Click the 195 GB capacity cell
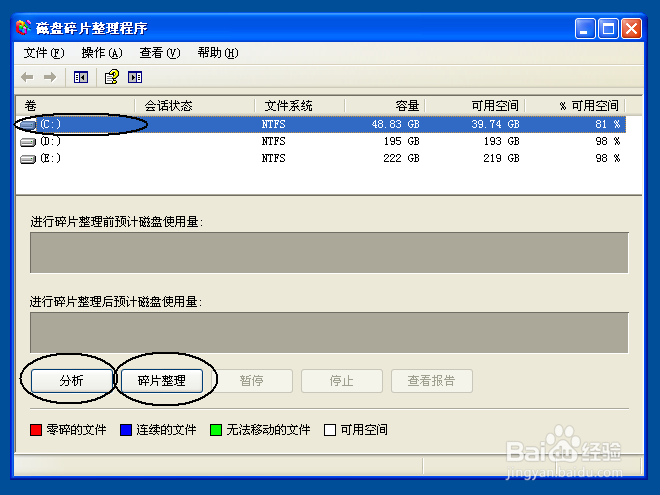660x495 pixels. tap(402, 141)
